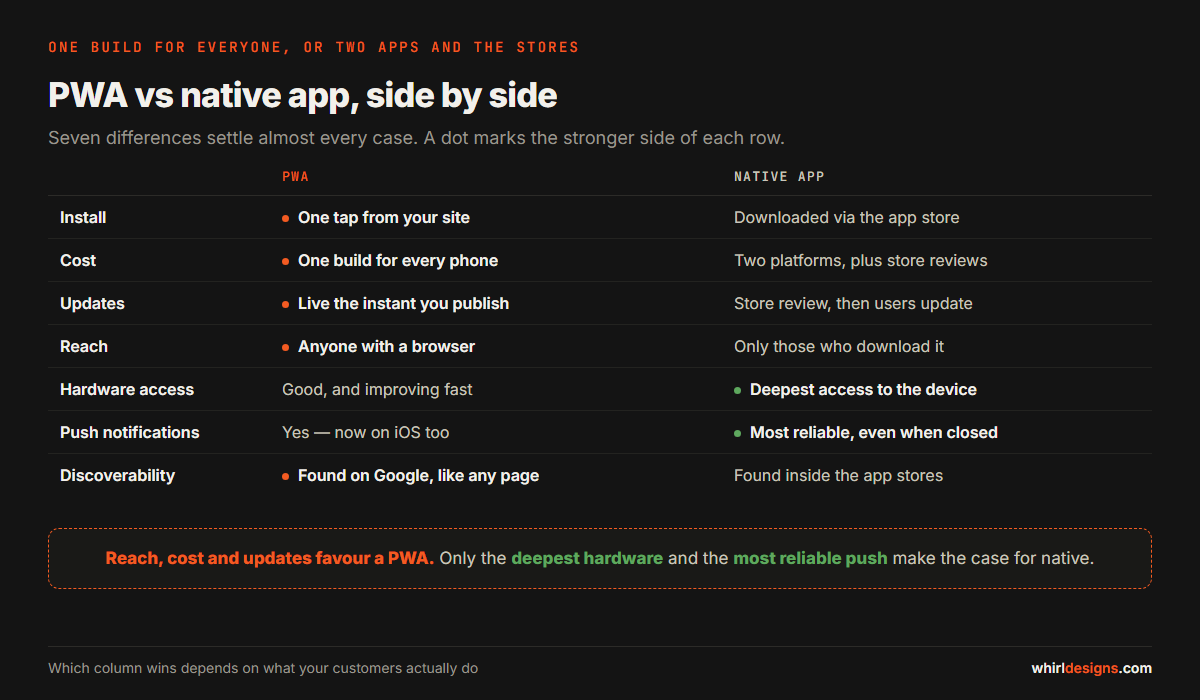This screenshot has height=700, width=1200.
Task: Click the 'ONE BUILD FOR EVERYONE' orange tagline
Action: (313, 47)
